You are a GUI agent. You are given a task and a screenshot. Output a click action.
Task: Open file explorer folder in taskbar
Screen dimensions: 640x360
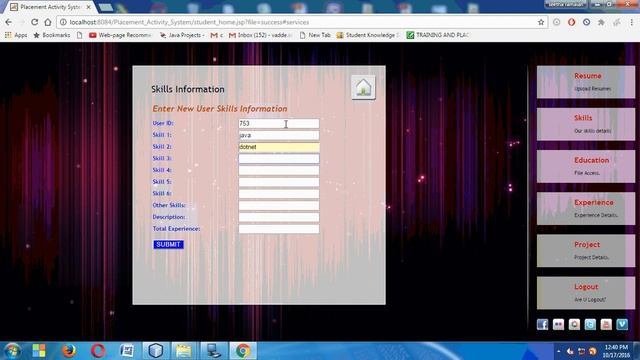click(184, 351)
